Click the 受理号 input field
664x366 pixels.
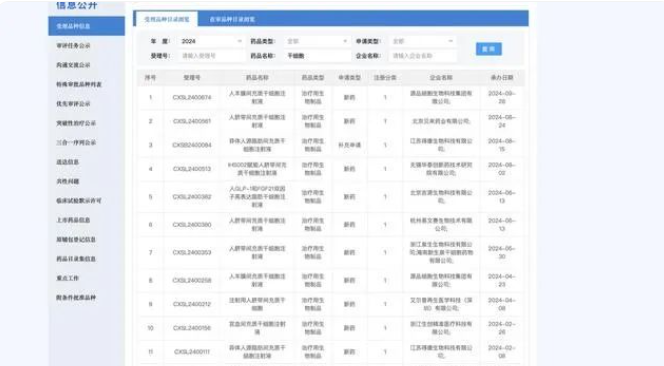[x=211, y=55]
